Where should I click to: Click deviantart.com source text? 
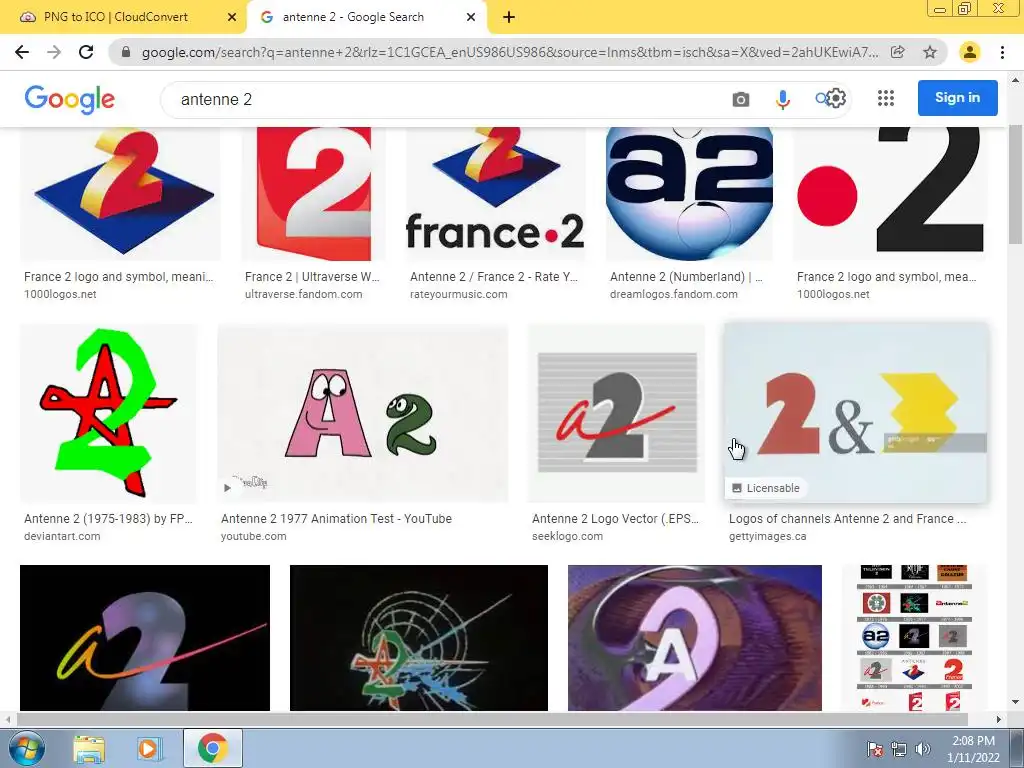(x=62, y=536)
